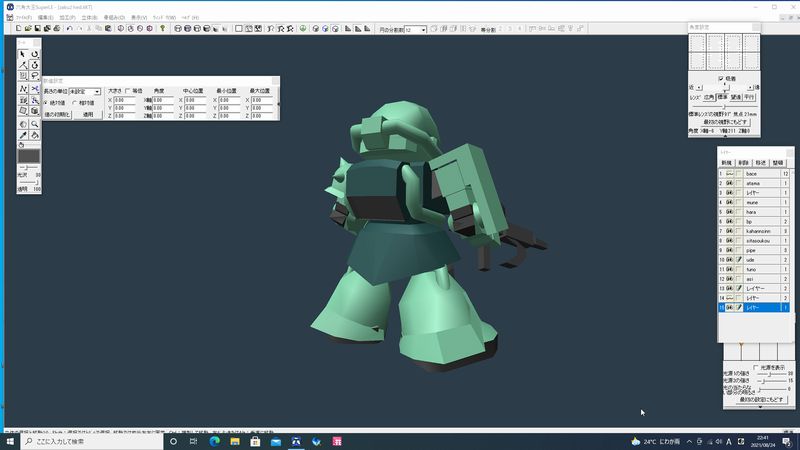Toggle the edit checkbox on the ude layer
The image size is (800, 450).
click(x=739, y=260)
